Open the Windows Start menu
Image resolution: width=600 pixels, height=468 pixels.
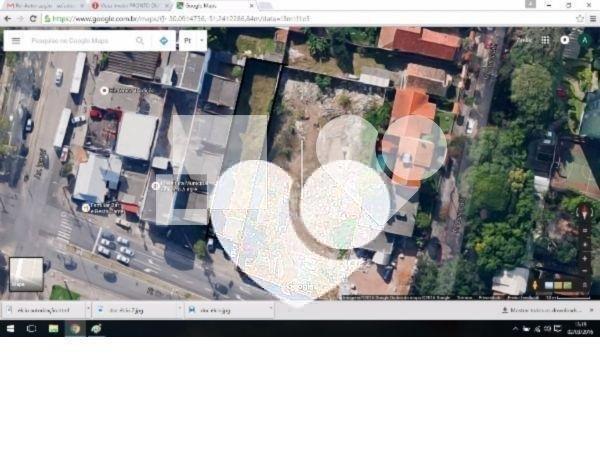tap(10, 329)
